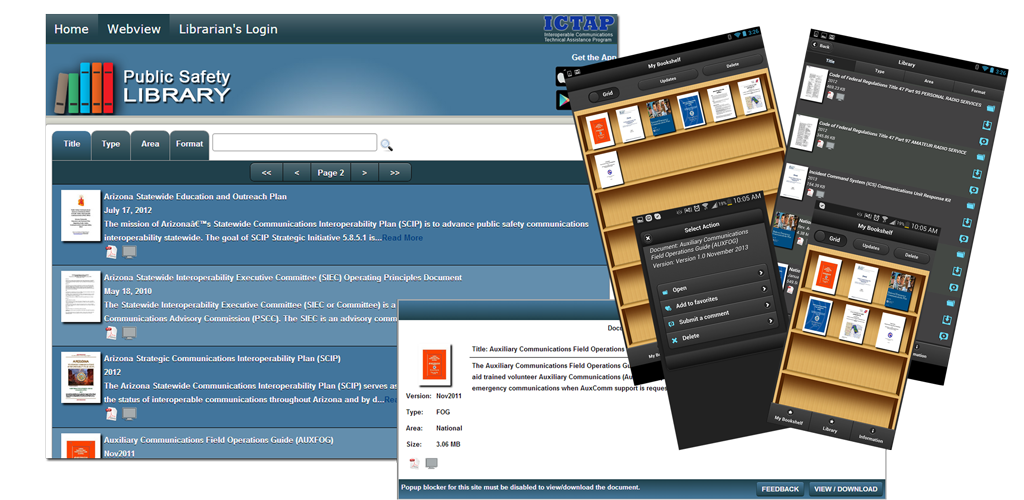
Task: Select the Webview menu item
Action: (x=134, y=29)
